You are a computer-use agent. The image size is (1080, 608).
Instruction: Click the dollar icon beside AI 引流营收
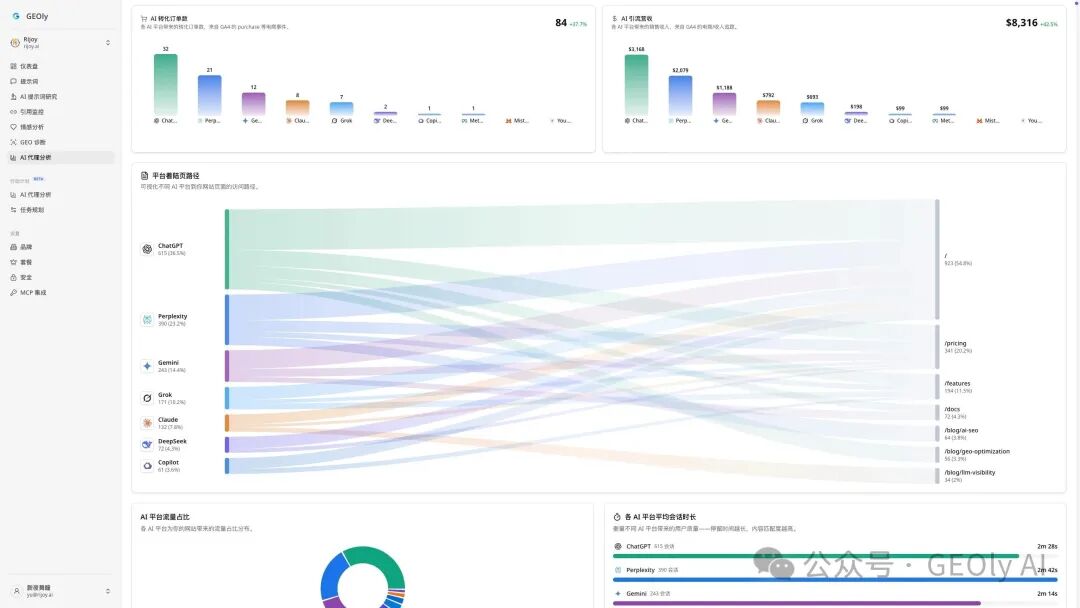click(614, 19)
